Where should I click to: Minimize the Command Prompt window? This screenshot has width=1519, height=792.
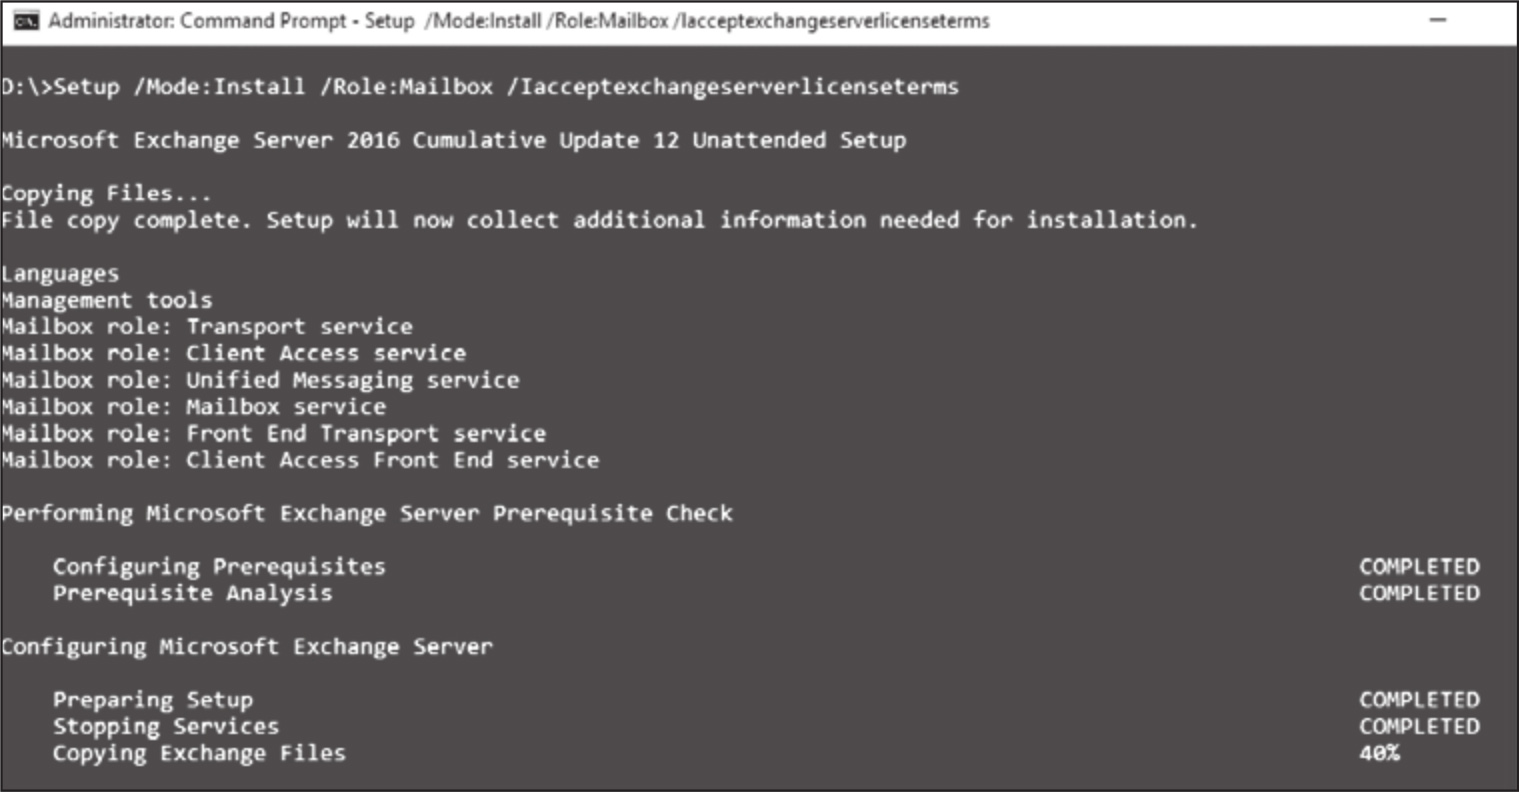tap(1438, 21)
